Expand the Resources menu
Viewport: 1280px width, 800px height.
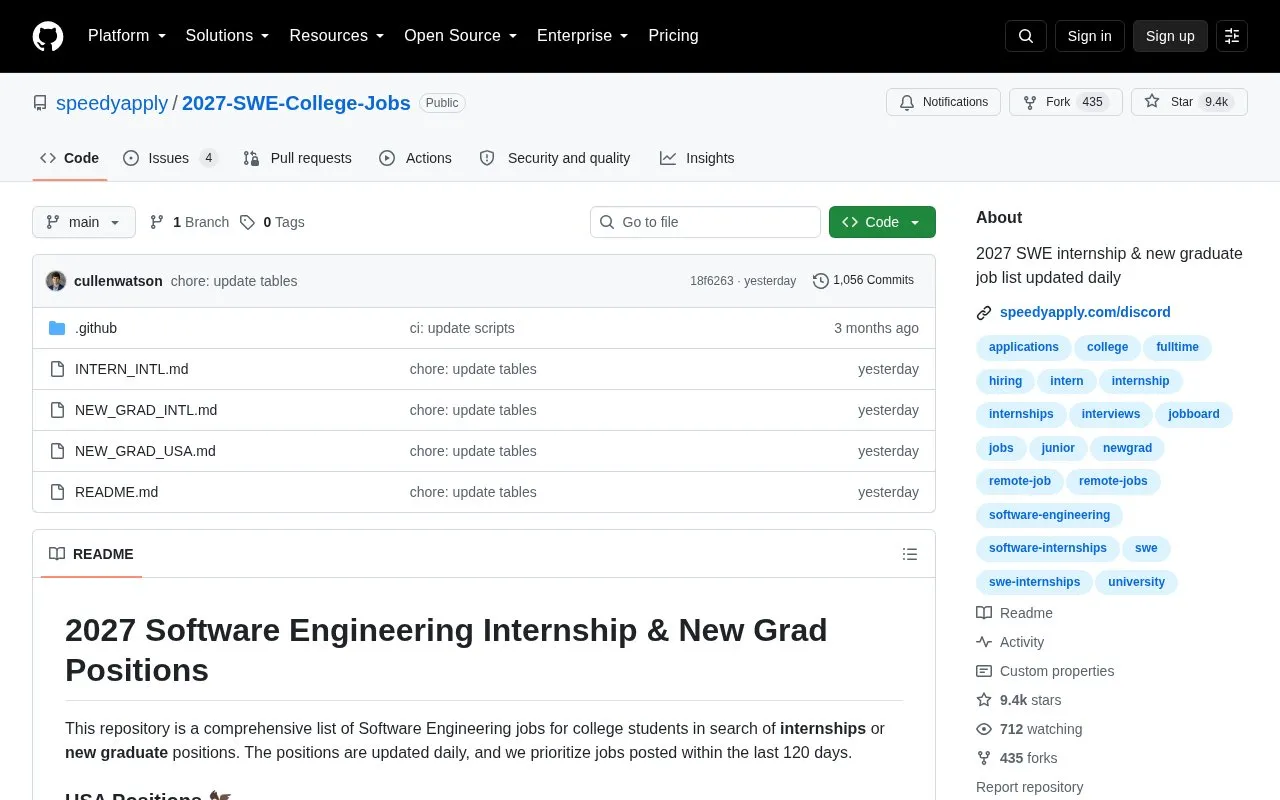click(x=337, y=36)
